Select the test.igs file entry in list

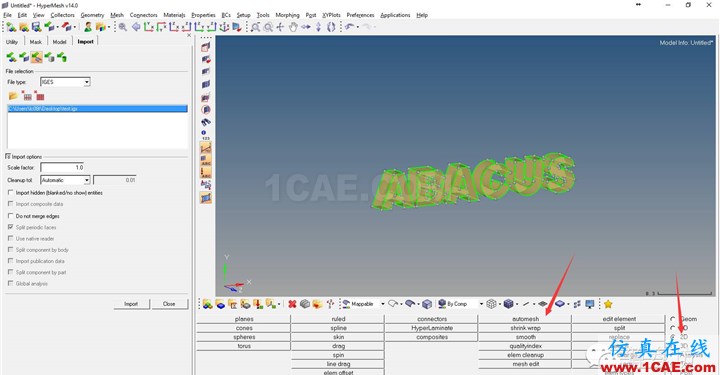[97, 109]
